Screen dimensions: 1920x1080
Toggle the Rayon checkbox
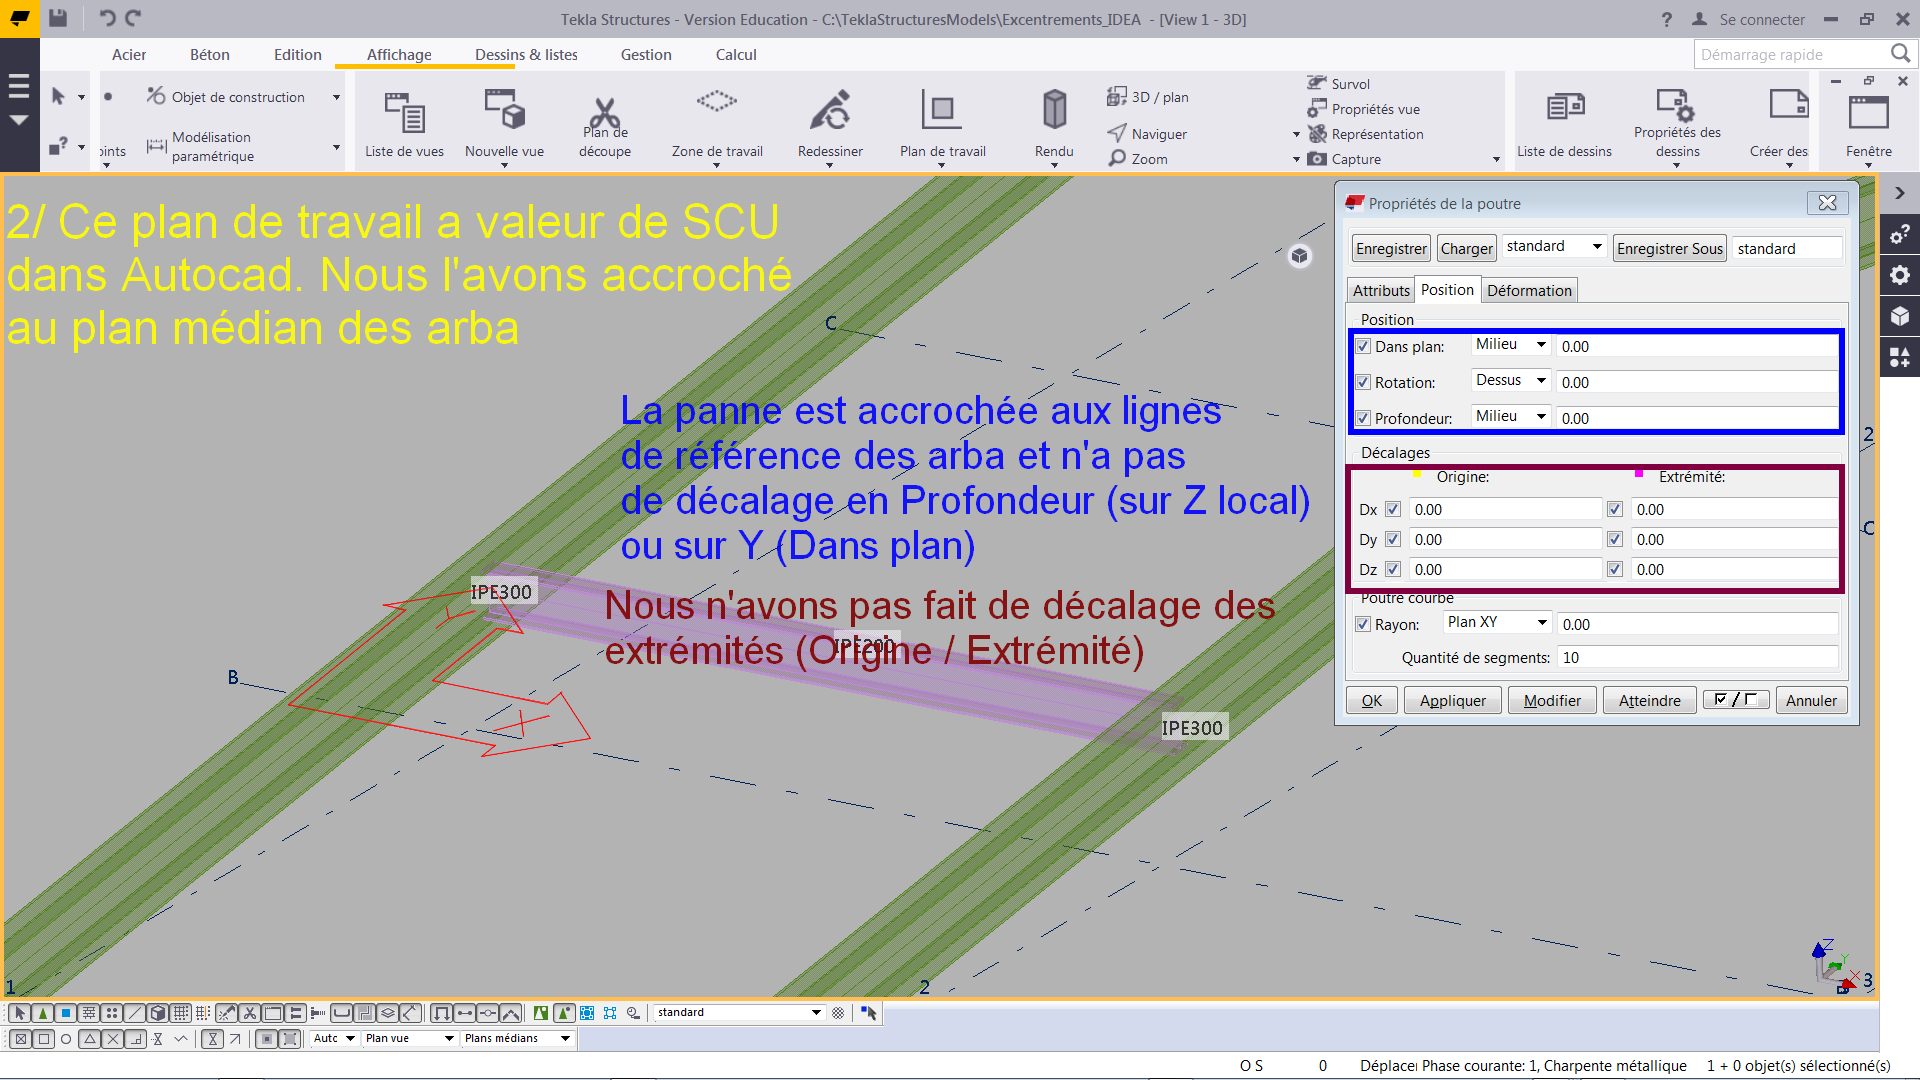1363,624
